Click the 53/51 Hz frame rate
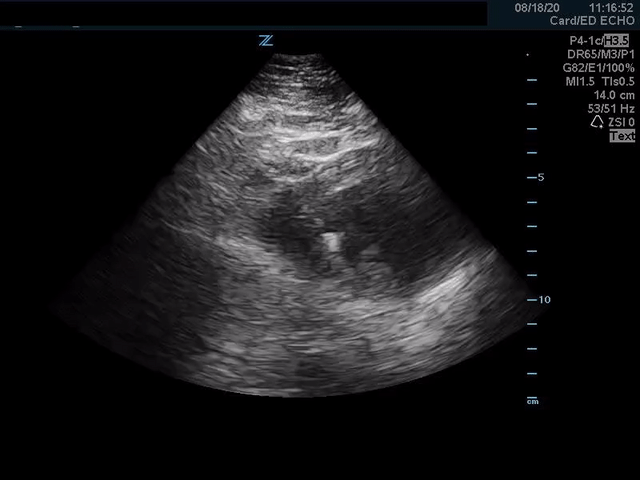Image resolution: width=640 pixels, height=480 pixels. (x=611, y=109)
